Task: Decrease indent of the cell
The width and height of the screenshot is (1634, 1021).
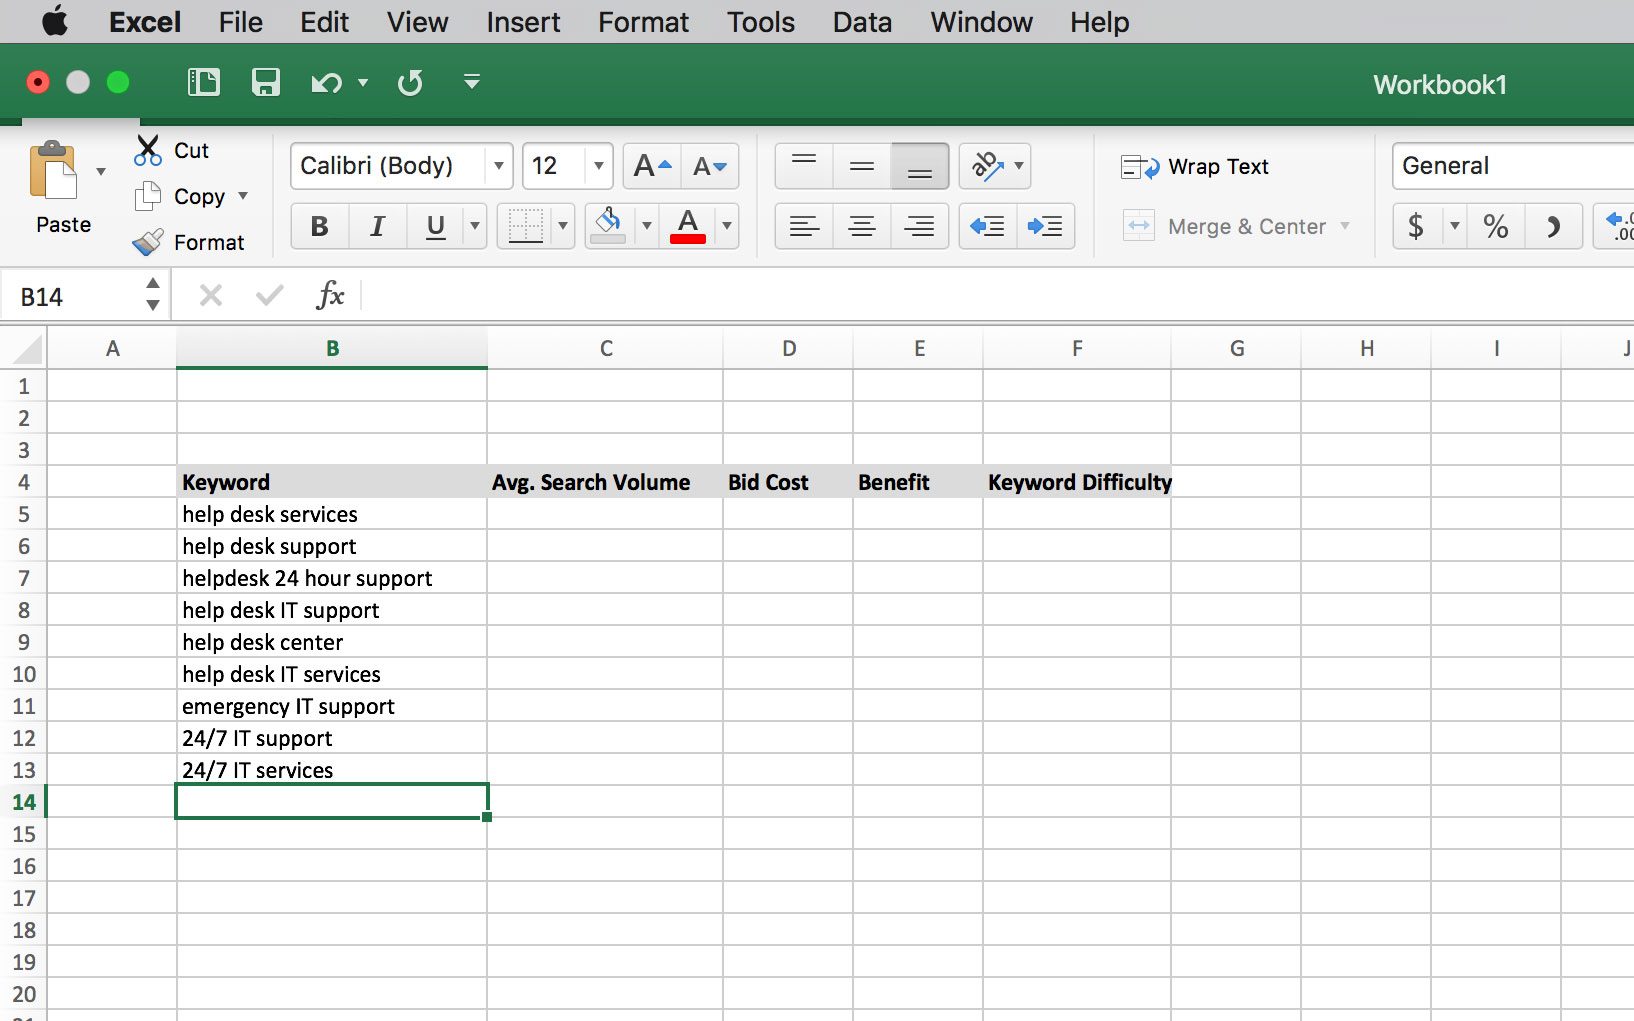Action: [x=988, y=227]
